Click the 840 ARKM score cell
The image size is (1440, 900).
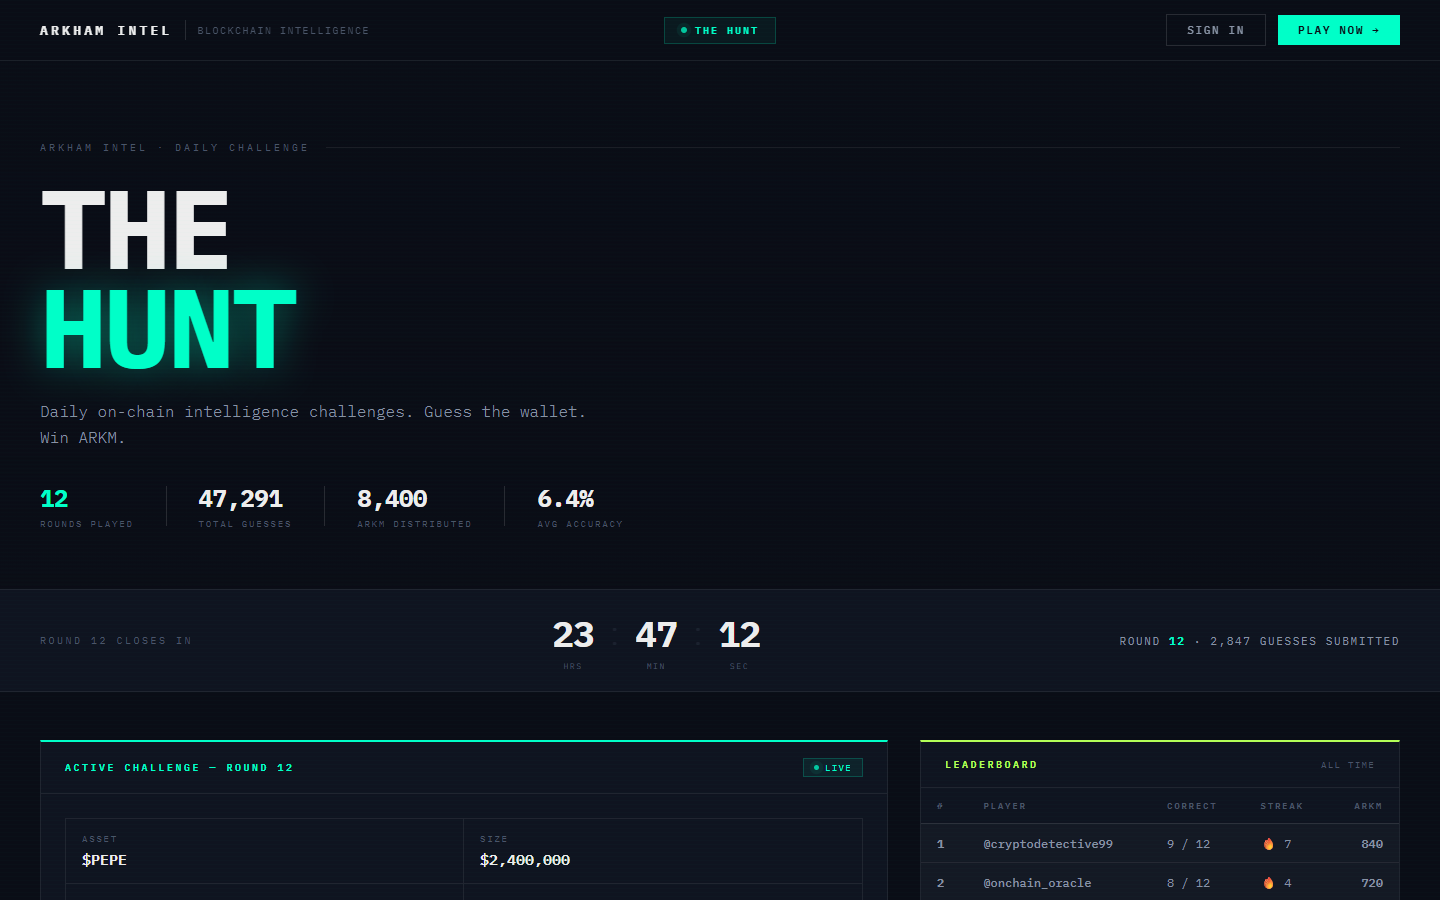(1372, 844)
